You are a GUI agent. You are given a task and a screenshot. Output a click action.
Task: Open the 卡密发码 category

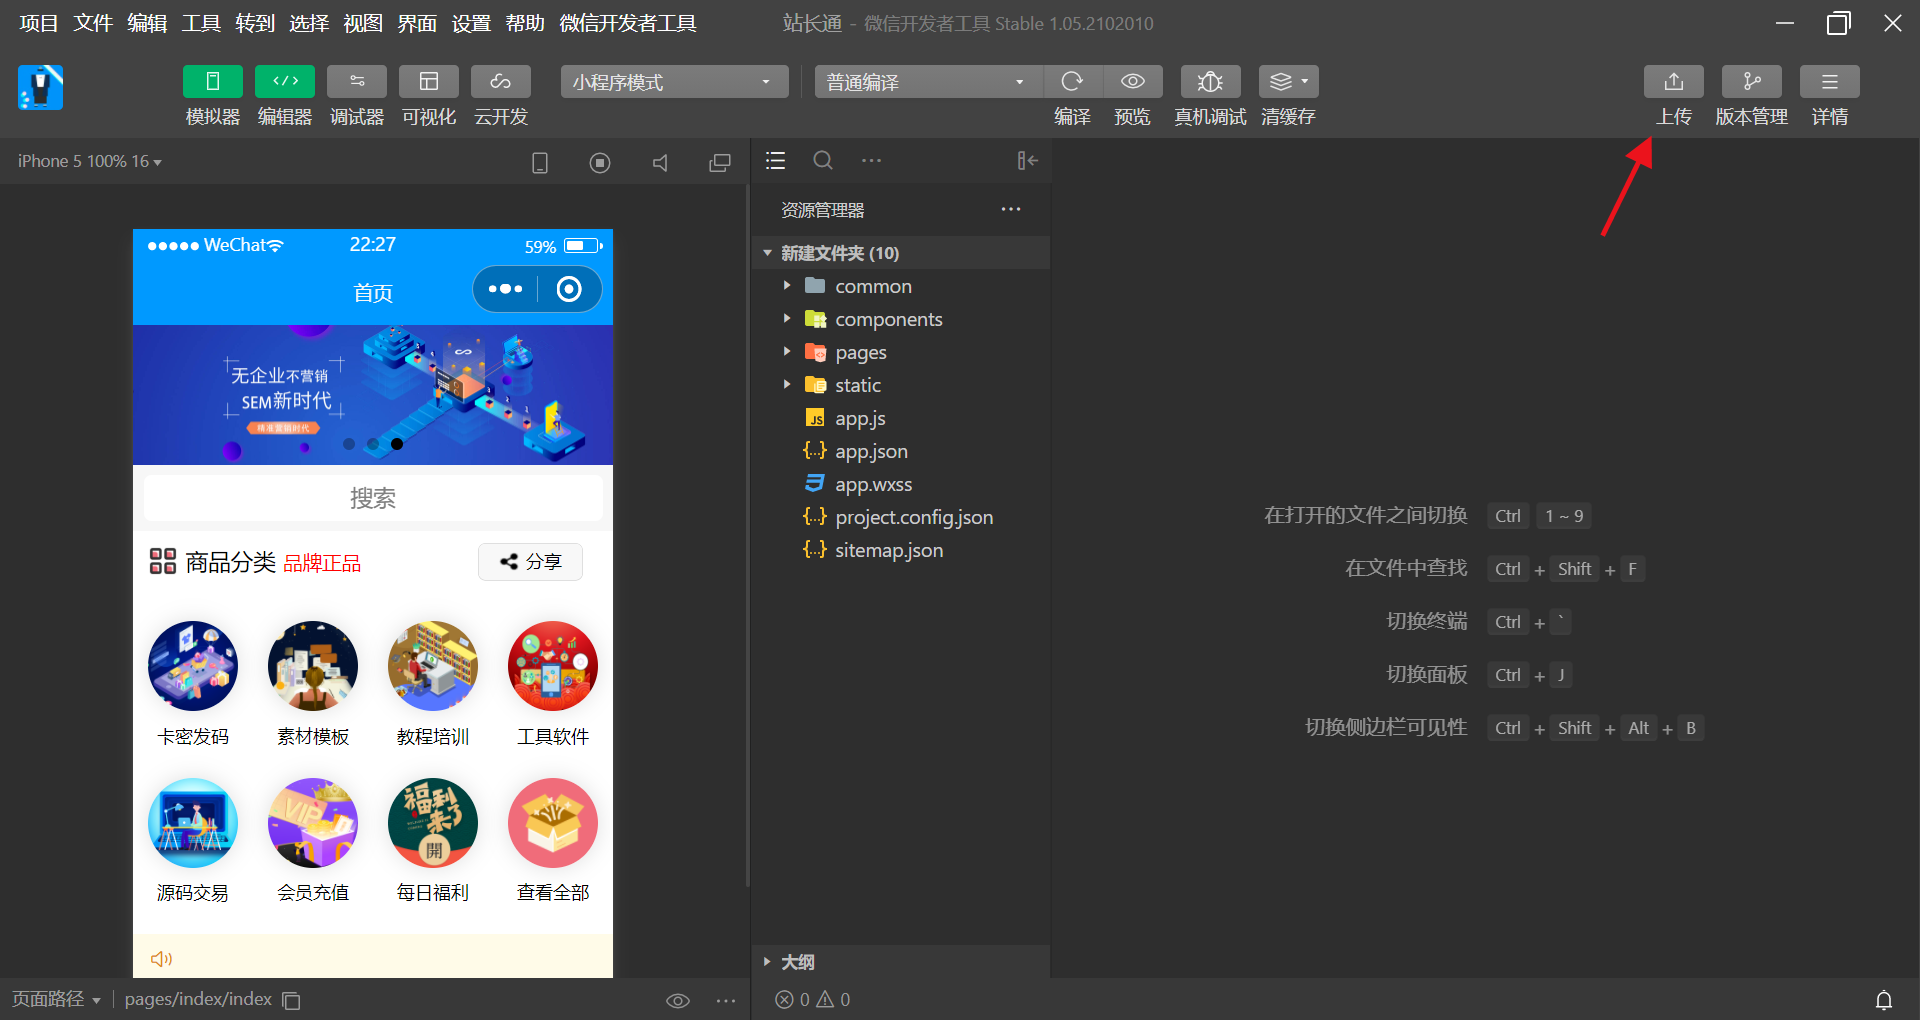[193, 684]
